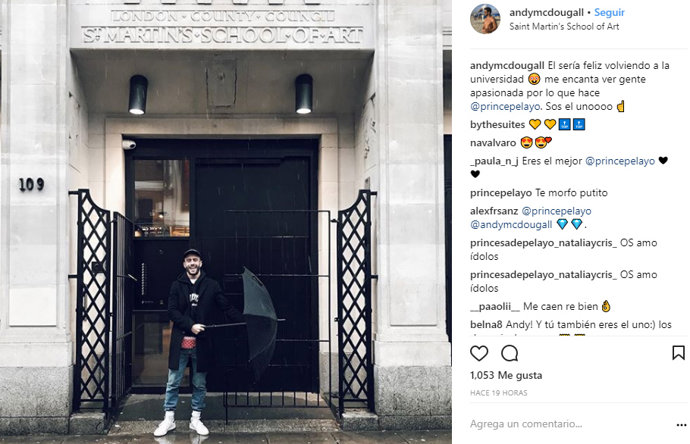Open the HACE 19 HORAS timestamp
Image resolution: width=690 pixels, height=444 pixels.
pyautogui.click(x=499, y=393)
